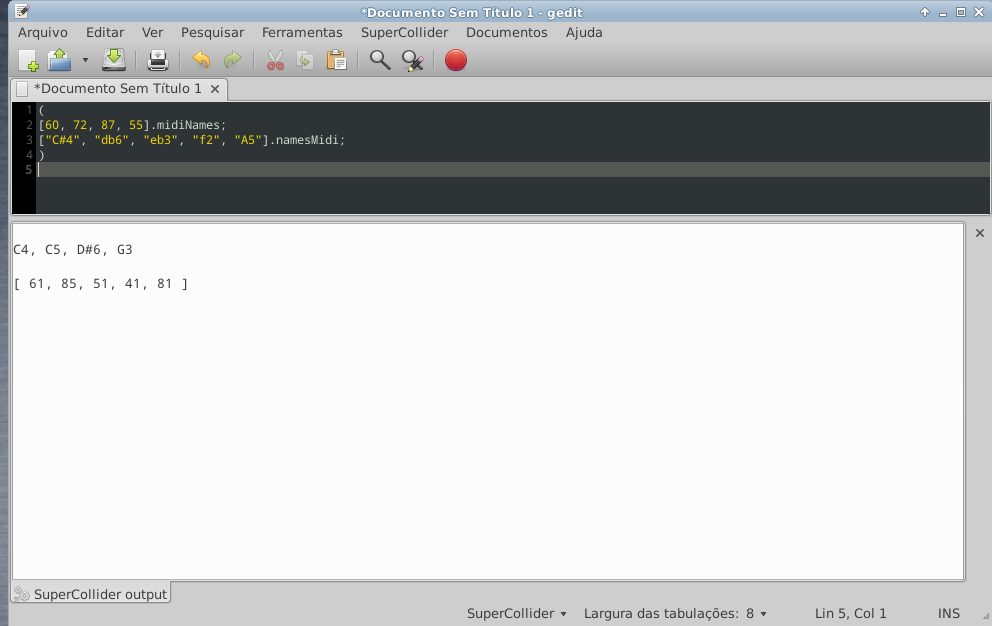Viewport: 992px width, 626px height.
Task: Minimize the gedit window
Action: pyautogui.click(x=943, y=13)
